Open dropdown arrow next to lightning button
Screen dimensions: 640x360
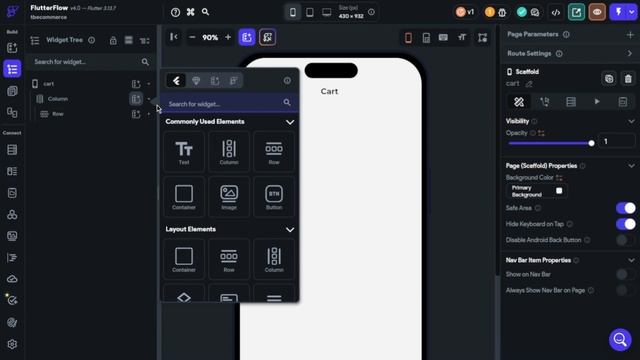pos(631,12)
